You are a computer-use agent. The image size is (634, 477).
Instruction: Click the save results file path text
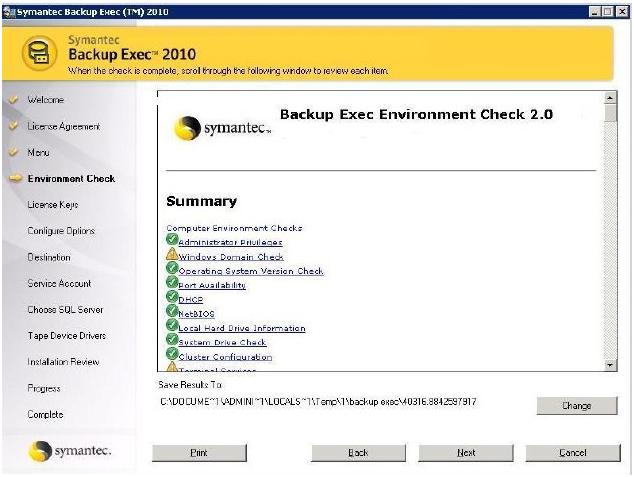(x=318, y=402)
